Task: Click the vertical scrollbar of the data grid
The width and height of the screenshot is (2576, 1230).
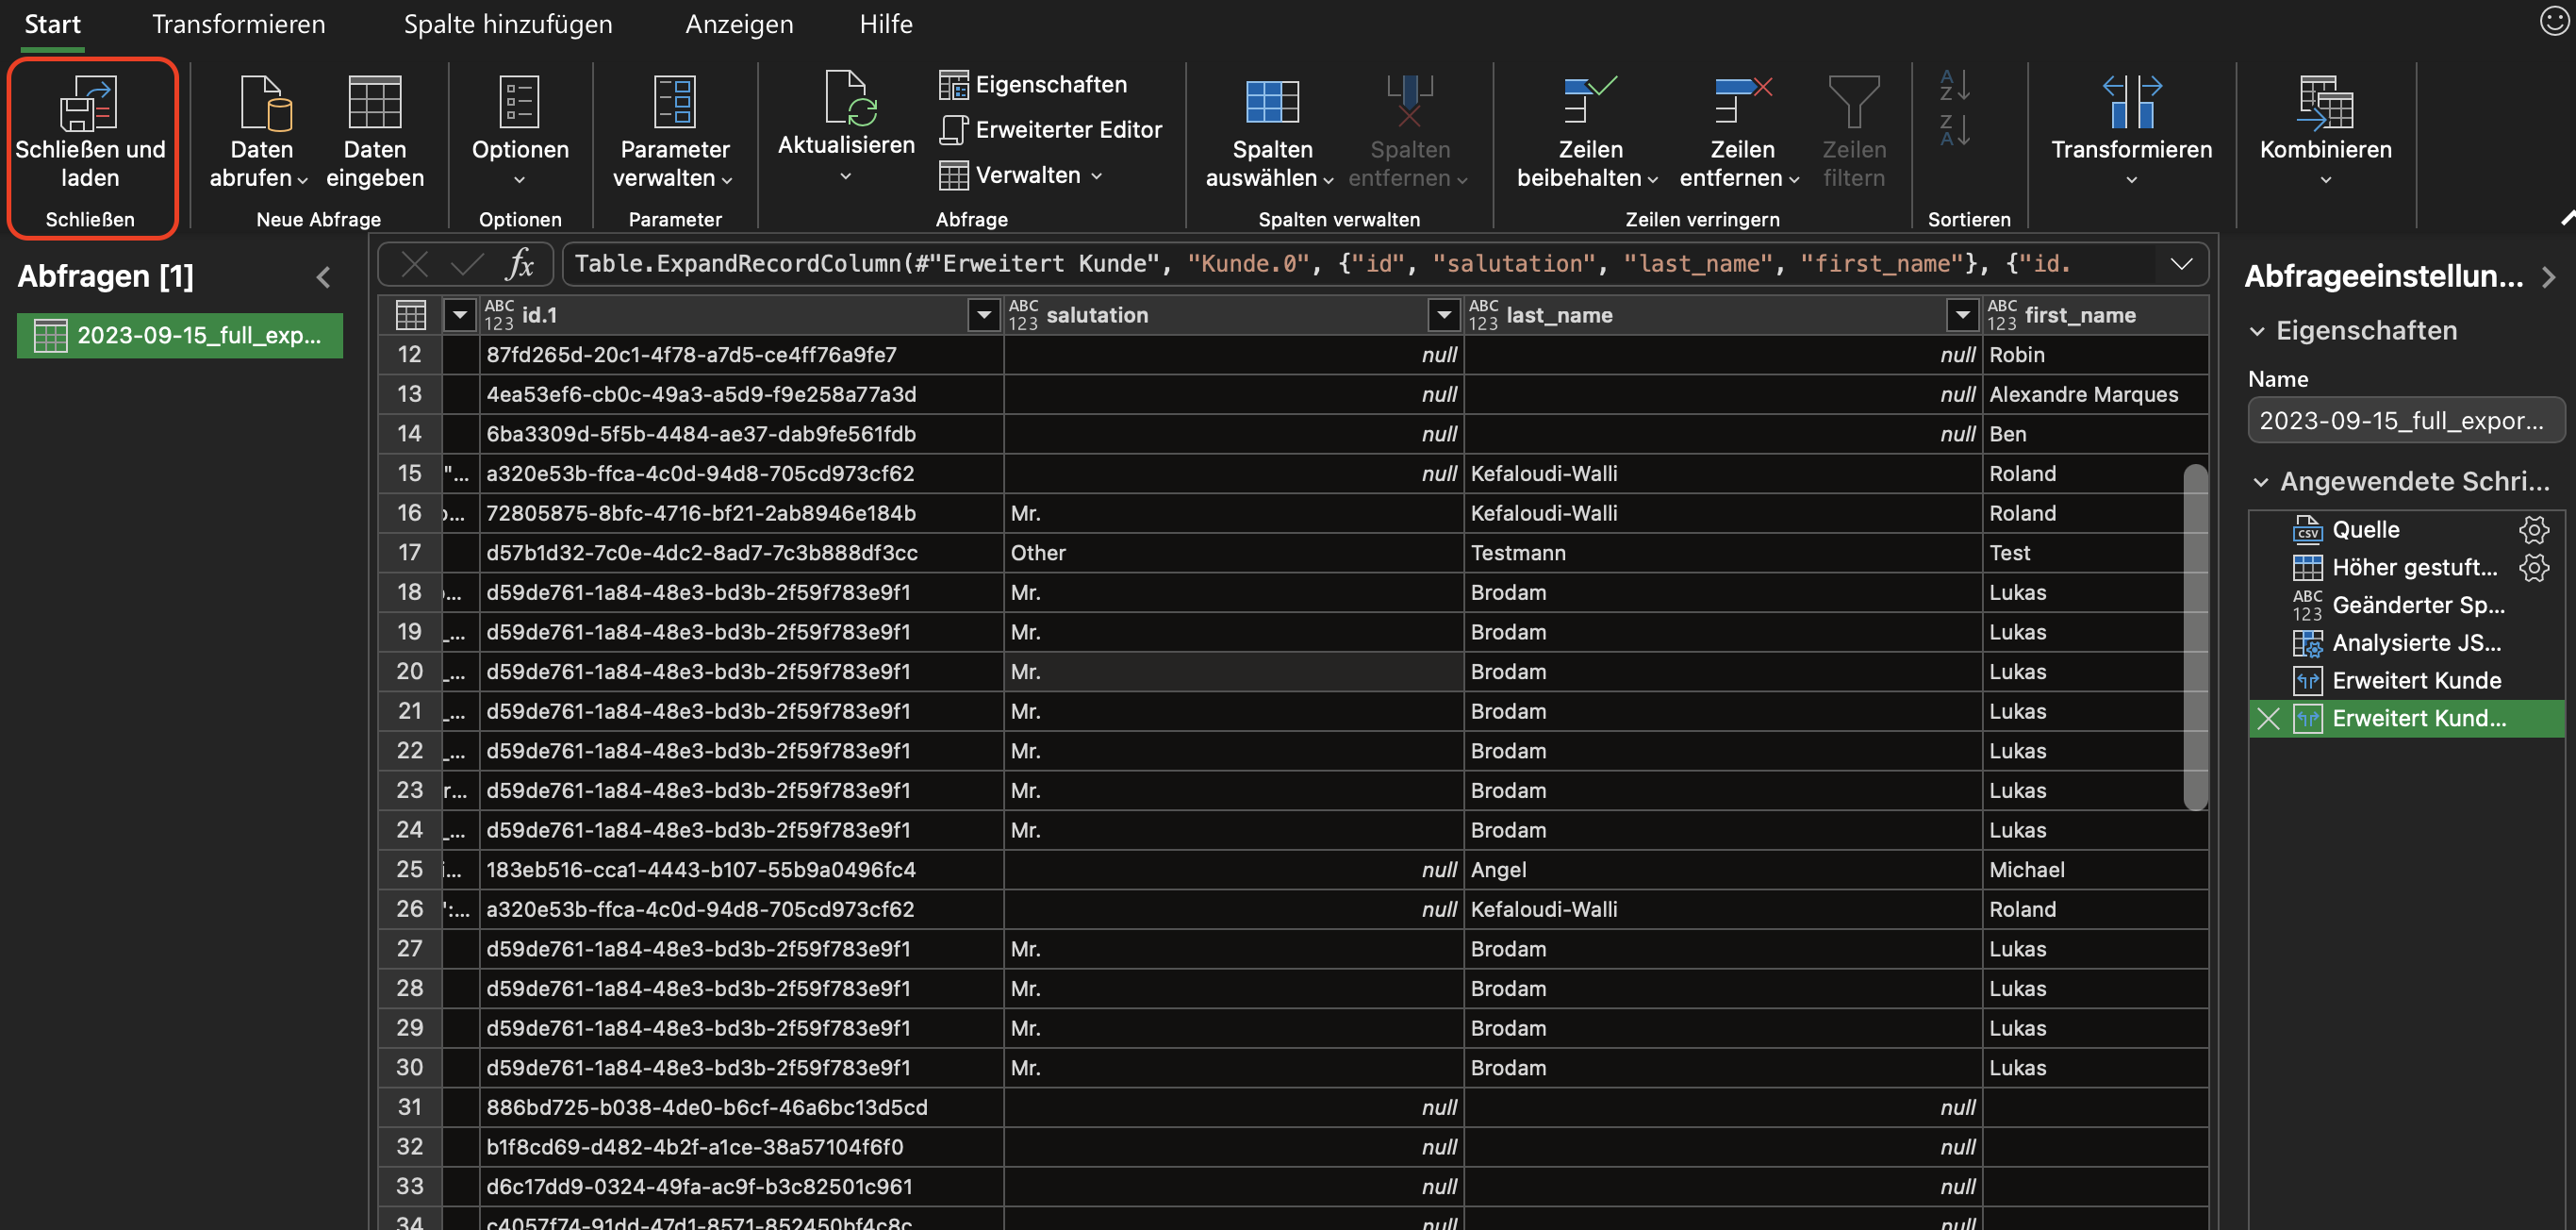Action: (x=2195, y=637)
